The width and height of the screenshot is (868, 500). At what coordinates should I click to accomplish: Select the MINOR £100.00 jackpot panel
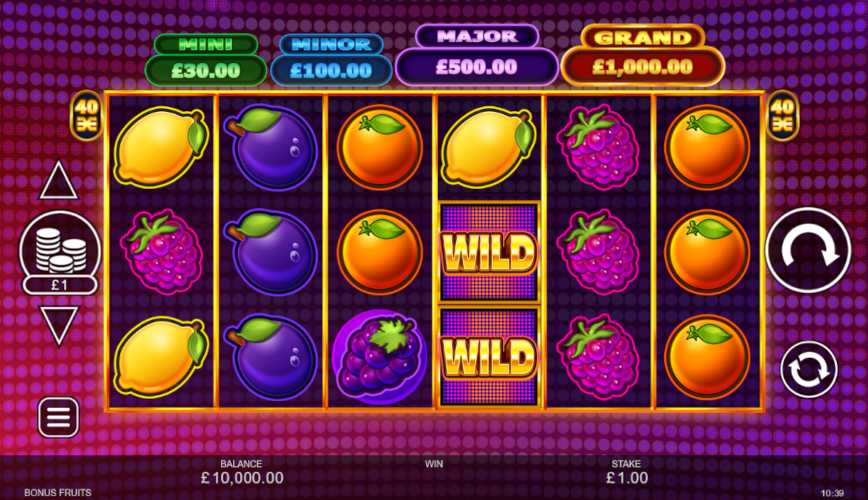point(331,59)
